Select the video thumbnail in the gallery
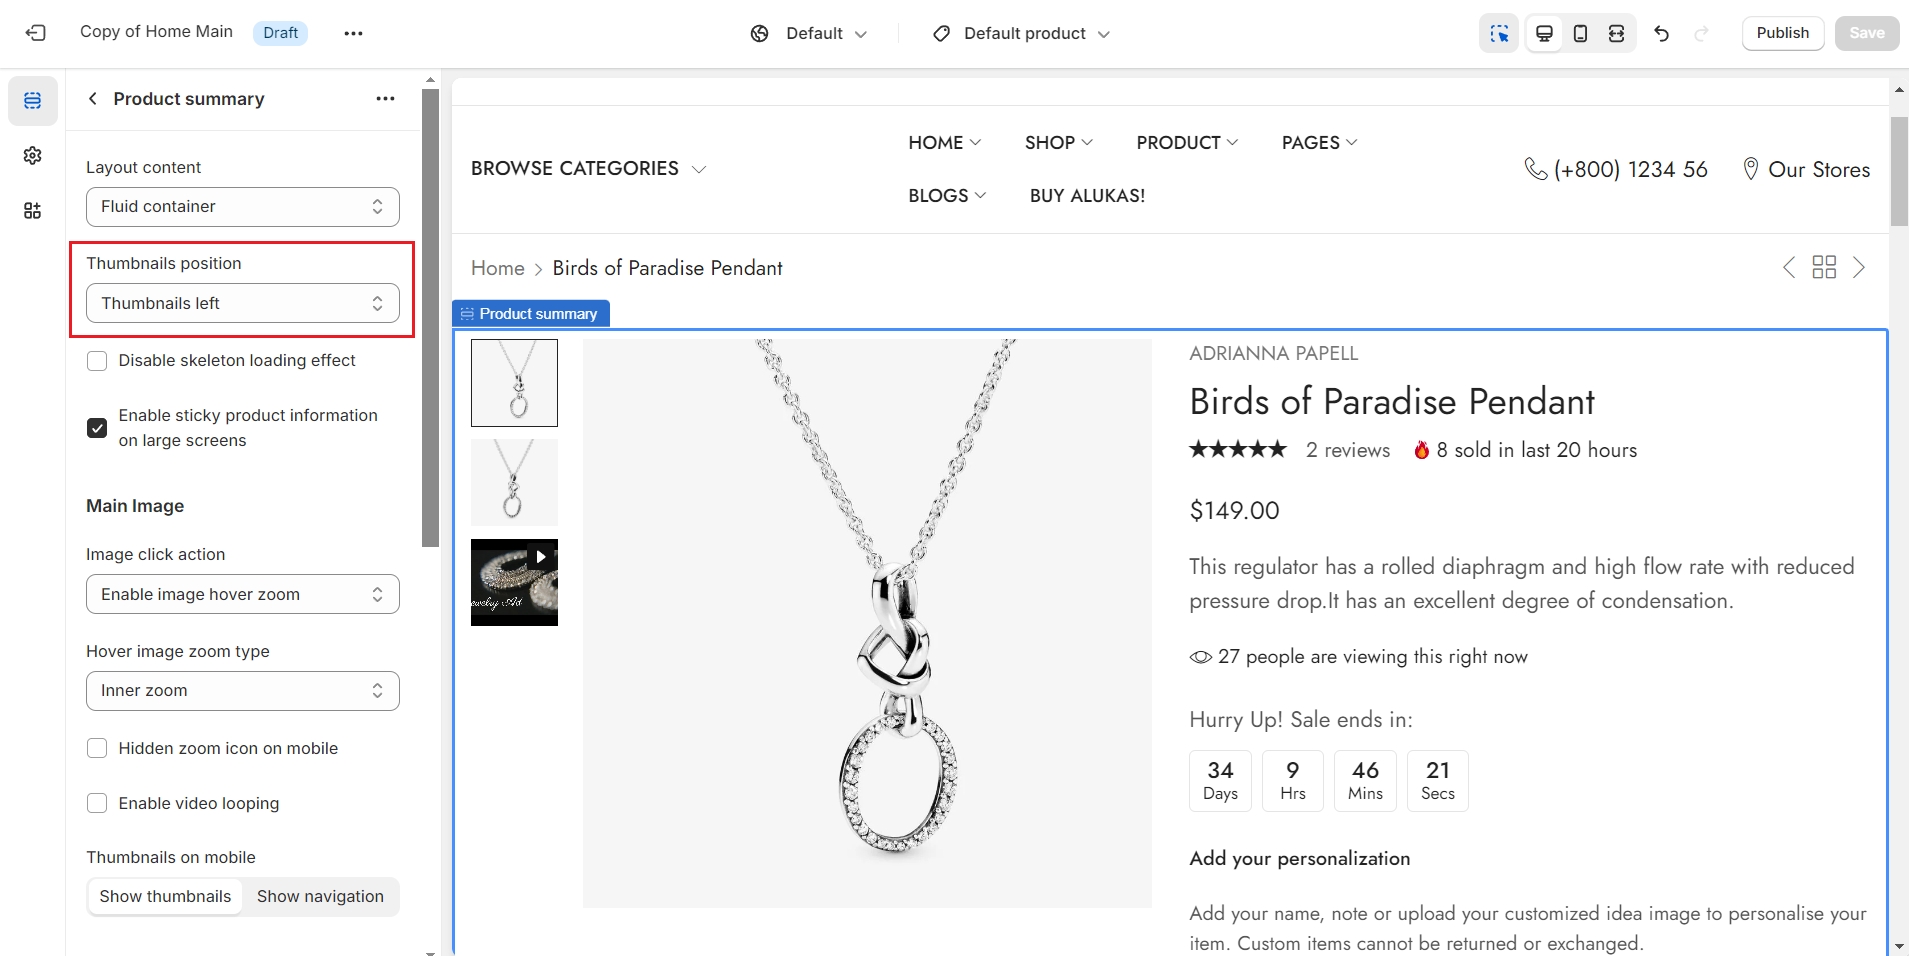This screenshot has height=956, width=1909. [x=514, y=582]
